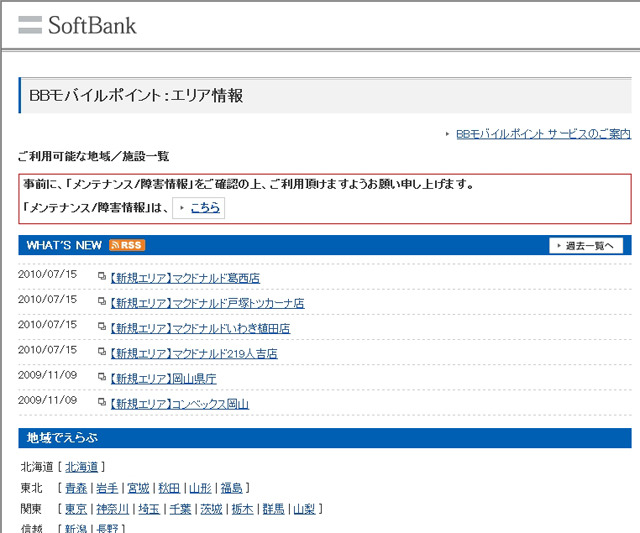This screenshot has height=533, width=640.
Task: Click popup icon beside マクドナルド219人吉店
Action: click(x=102, y=352)
